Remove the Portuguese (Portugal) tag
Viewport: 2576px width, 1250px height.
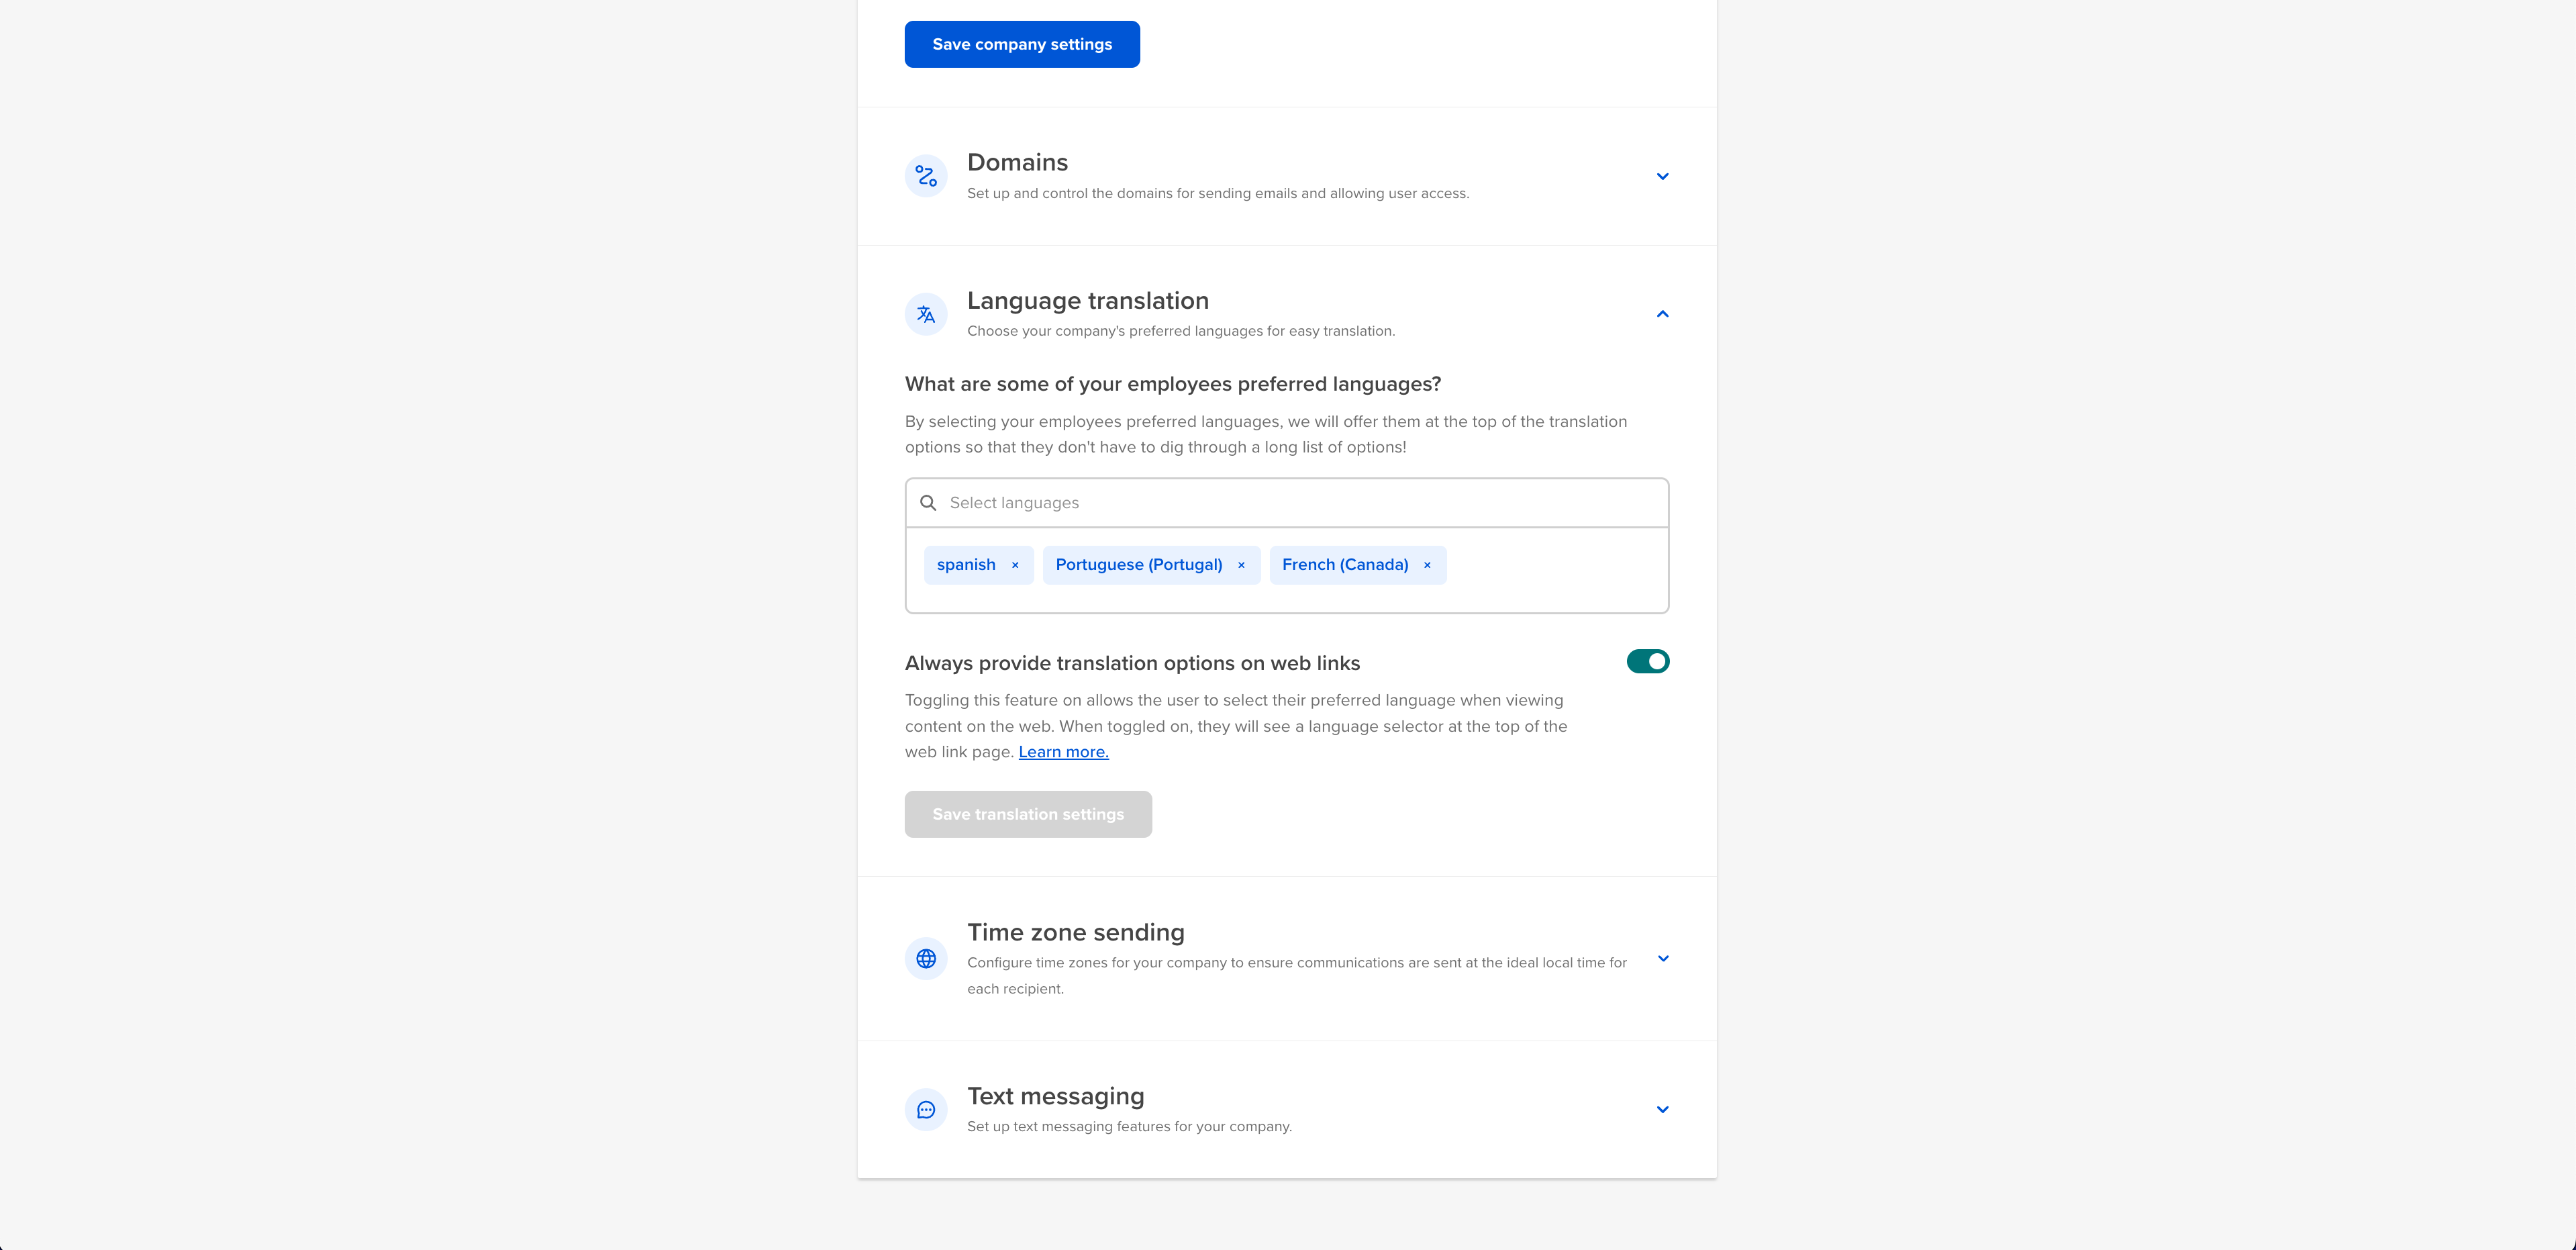click(1241, 565)
